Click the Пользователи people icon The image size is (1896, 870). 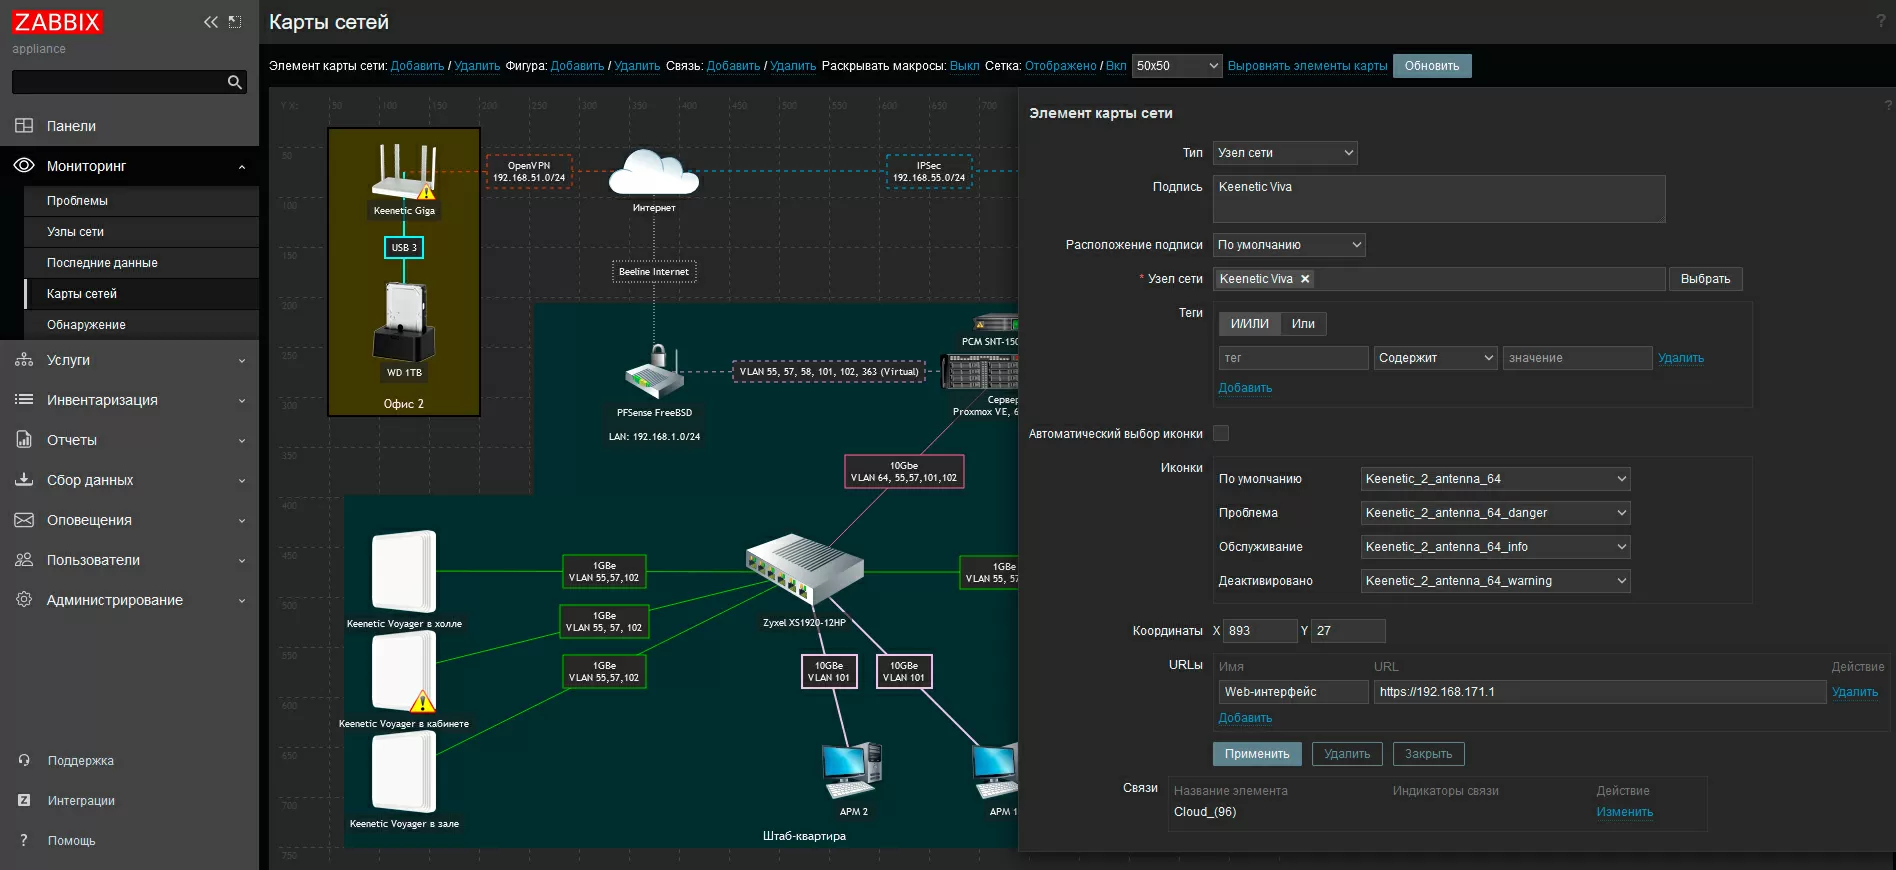[x=24, y=560]
